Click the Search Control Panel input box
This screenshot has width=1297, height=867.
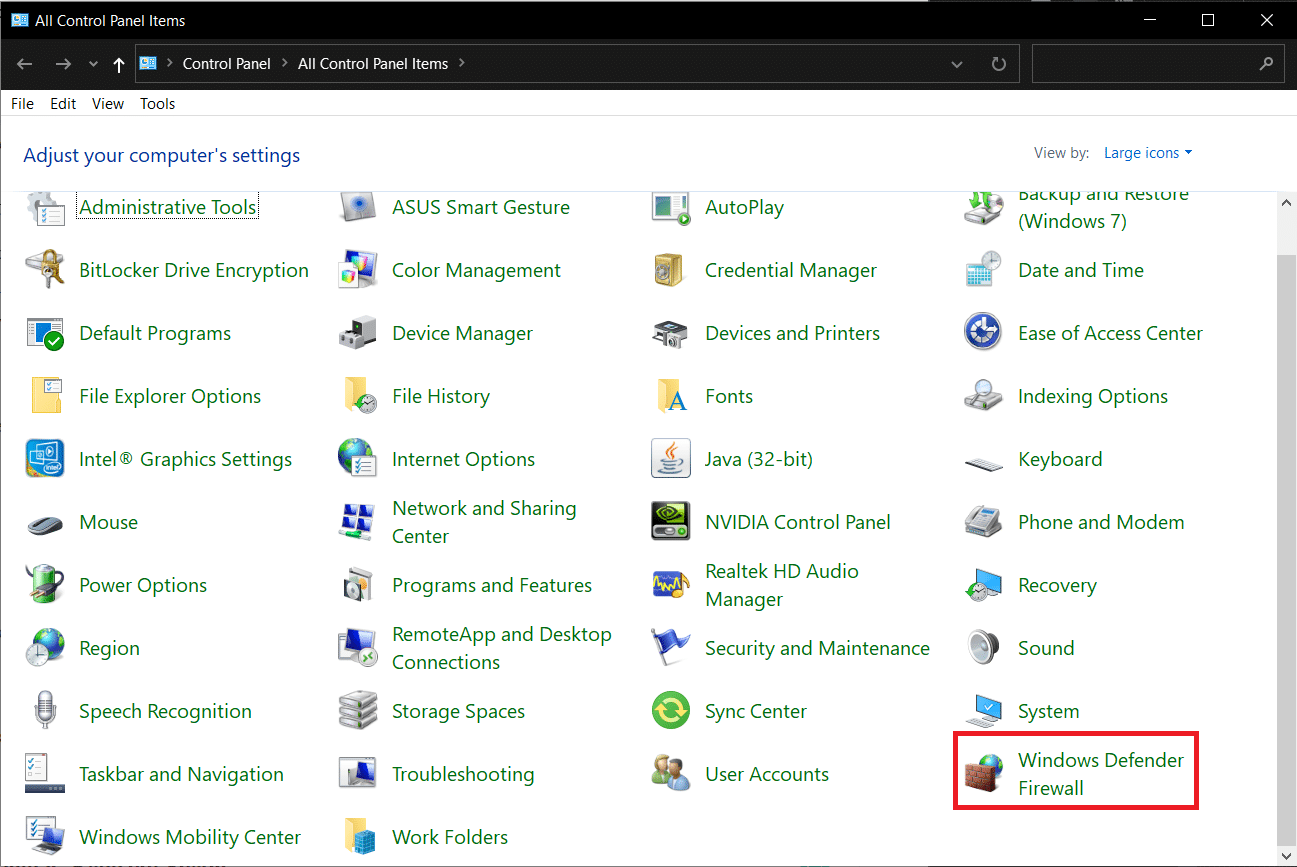pyautogui.click(x=1145, y=64)
